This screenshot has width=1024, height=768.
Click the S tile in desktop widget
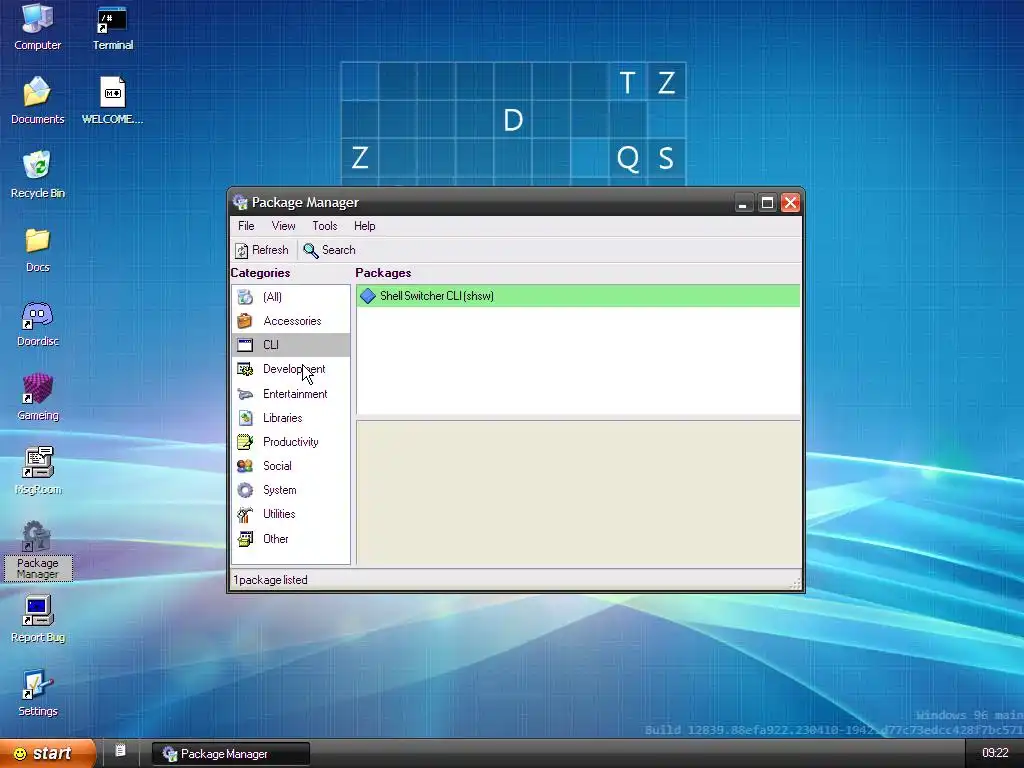pyautogui.click(x=666, y=158)
